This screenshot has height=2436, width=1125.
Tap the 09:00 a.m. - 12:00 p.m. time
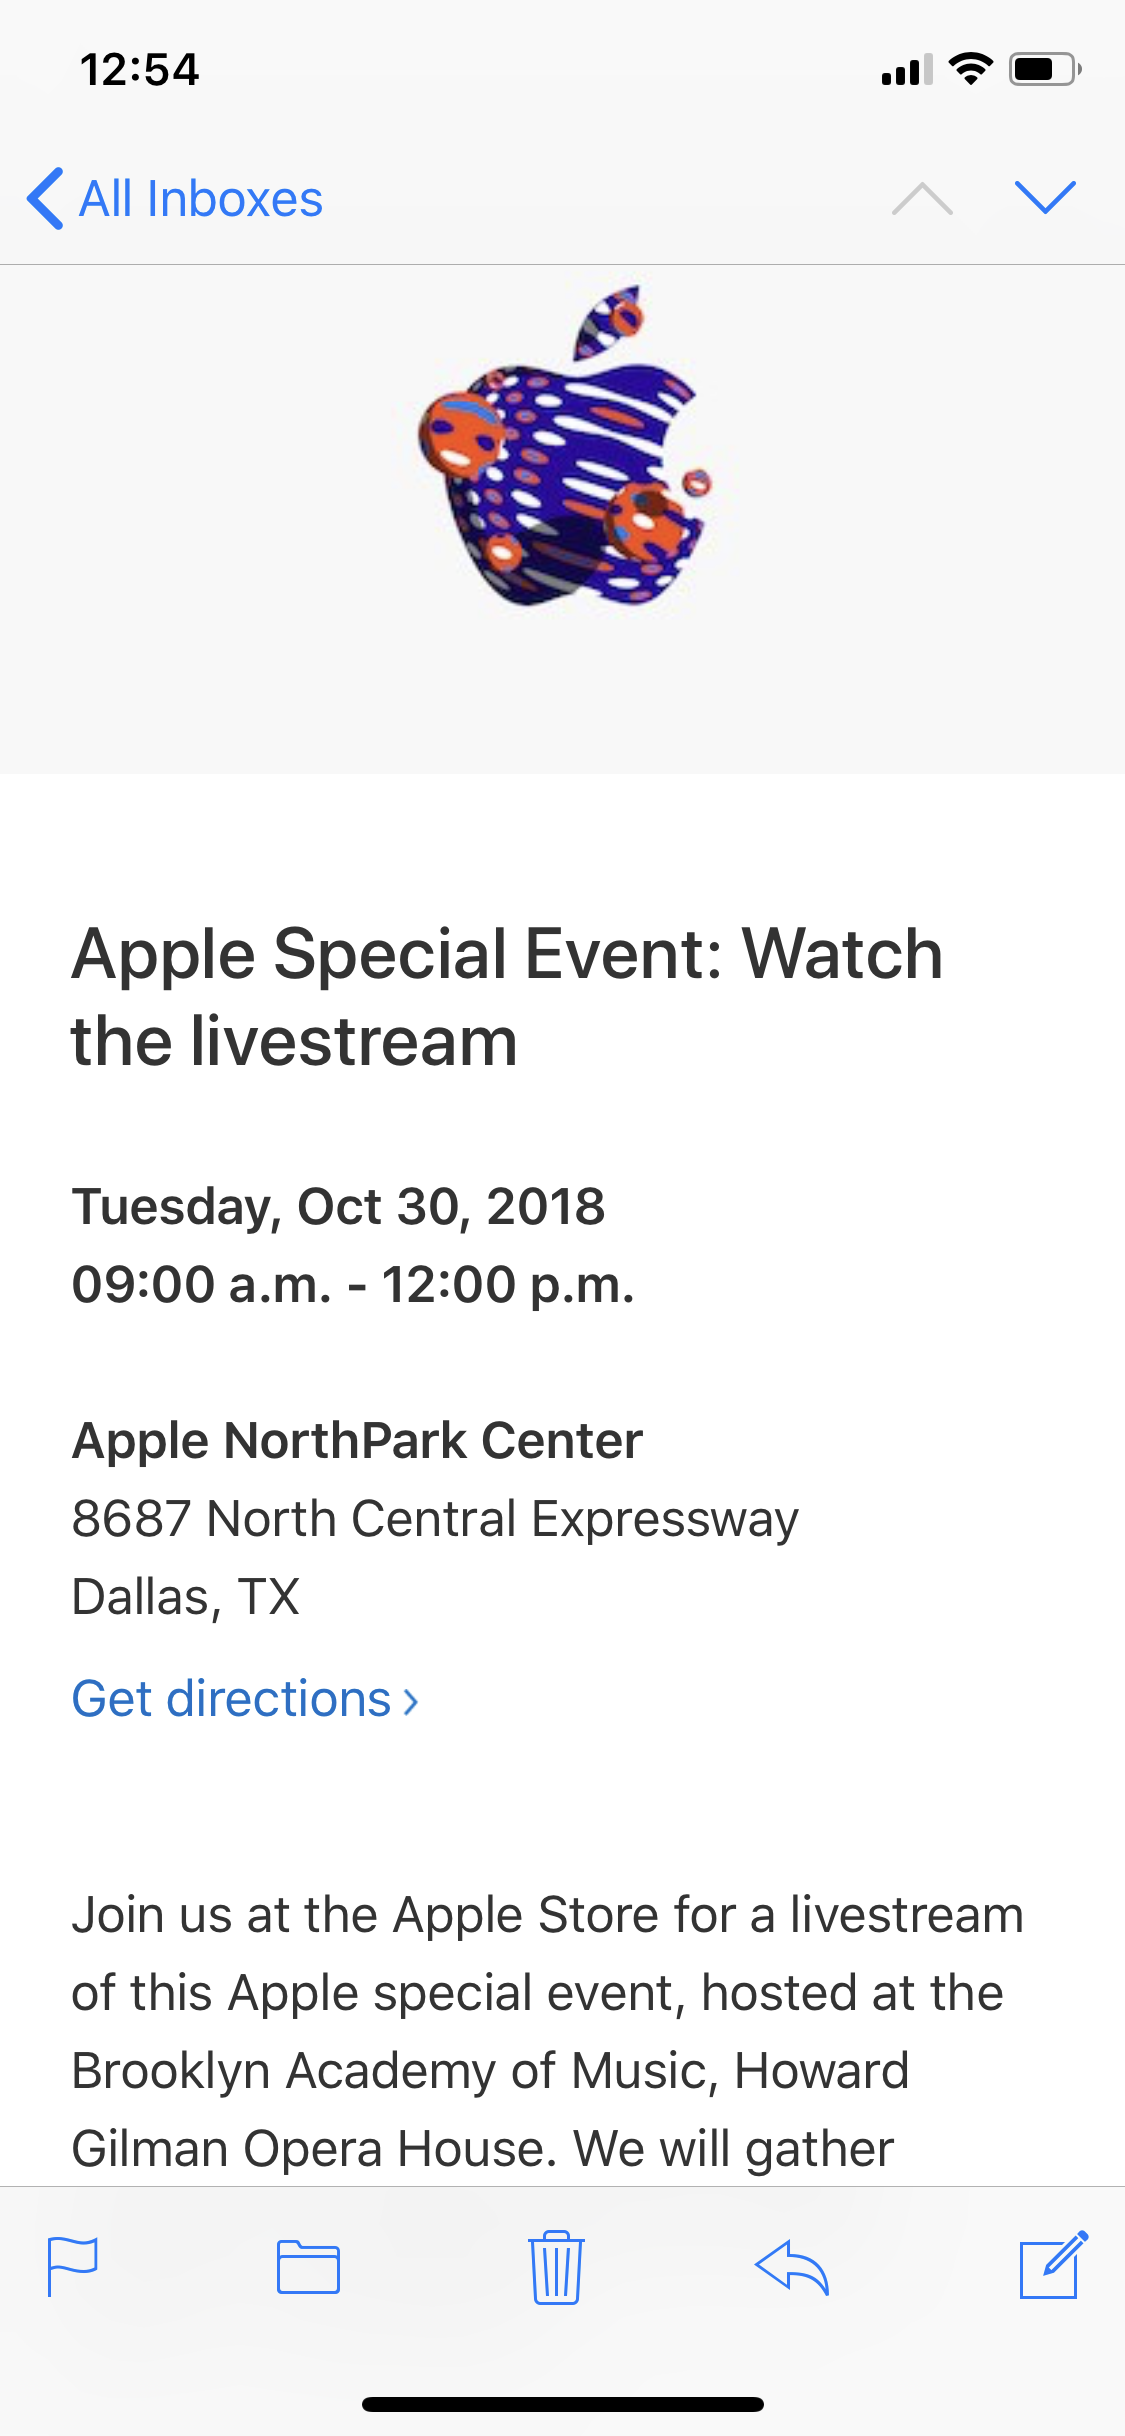click(353, 1284)
